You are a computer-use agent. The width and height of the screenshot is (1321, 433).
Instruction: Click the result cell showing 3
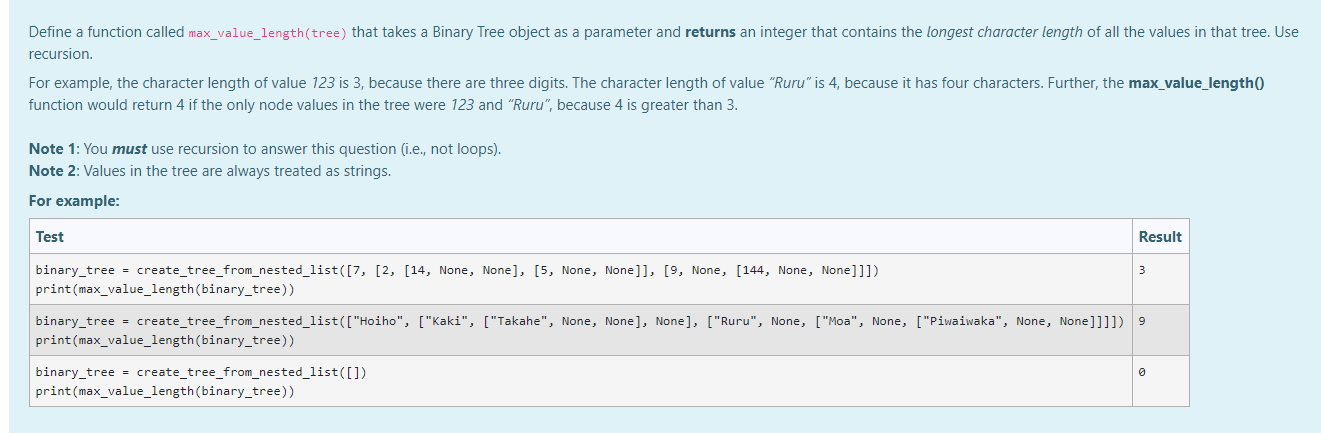(1160, 279)
